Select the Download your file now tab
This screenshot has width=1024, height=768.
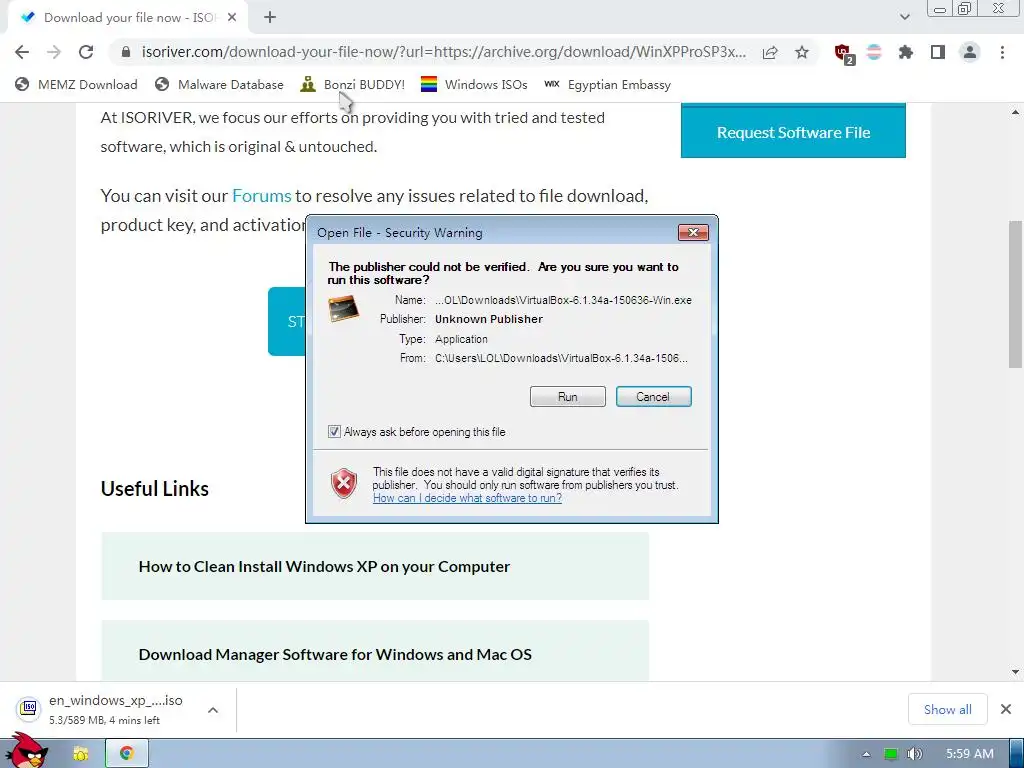coord(128,18)
